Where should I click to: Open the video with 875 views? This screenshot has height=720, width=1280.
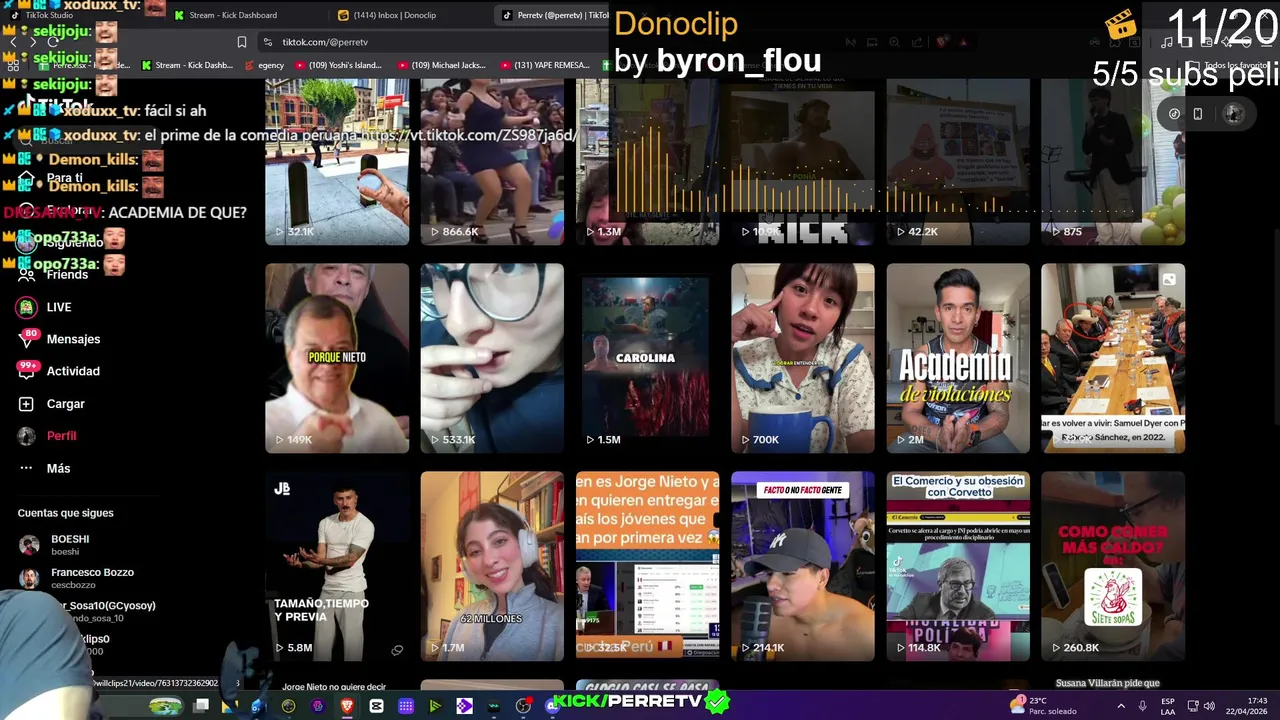[x=1113, y=162]
